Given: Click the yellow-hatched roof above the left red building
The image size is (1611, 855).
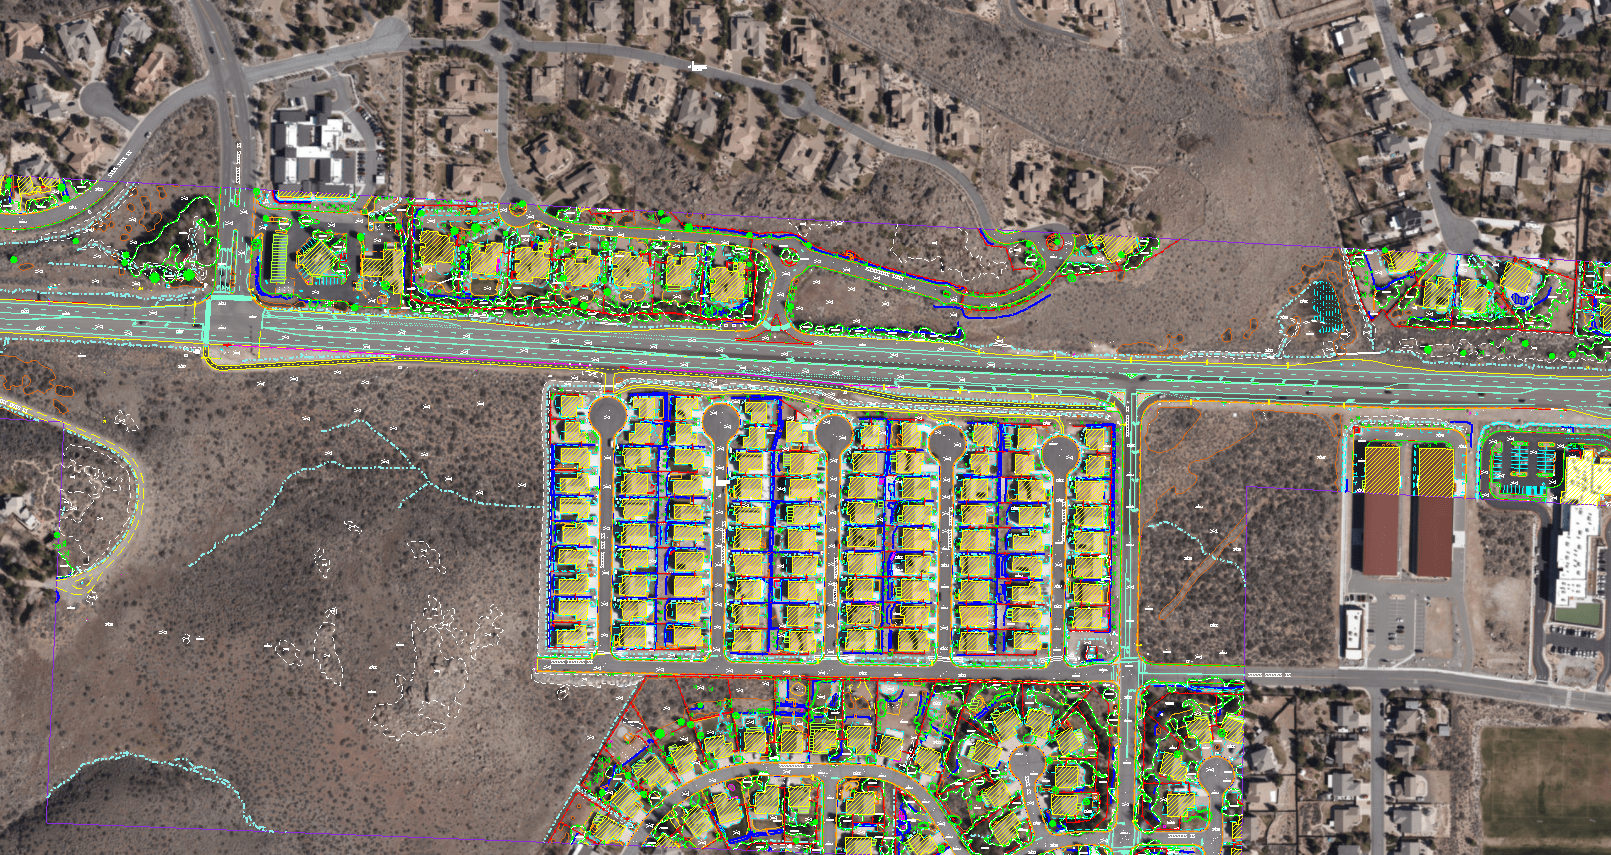Looking at the screenshot, I should click(x=1382, y=470).
